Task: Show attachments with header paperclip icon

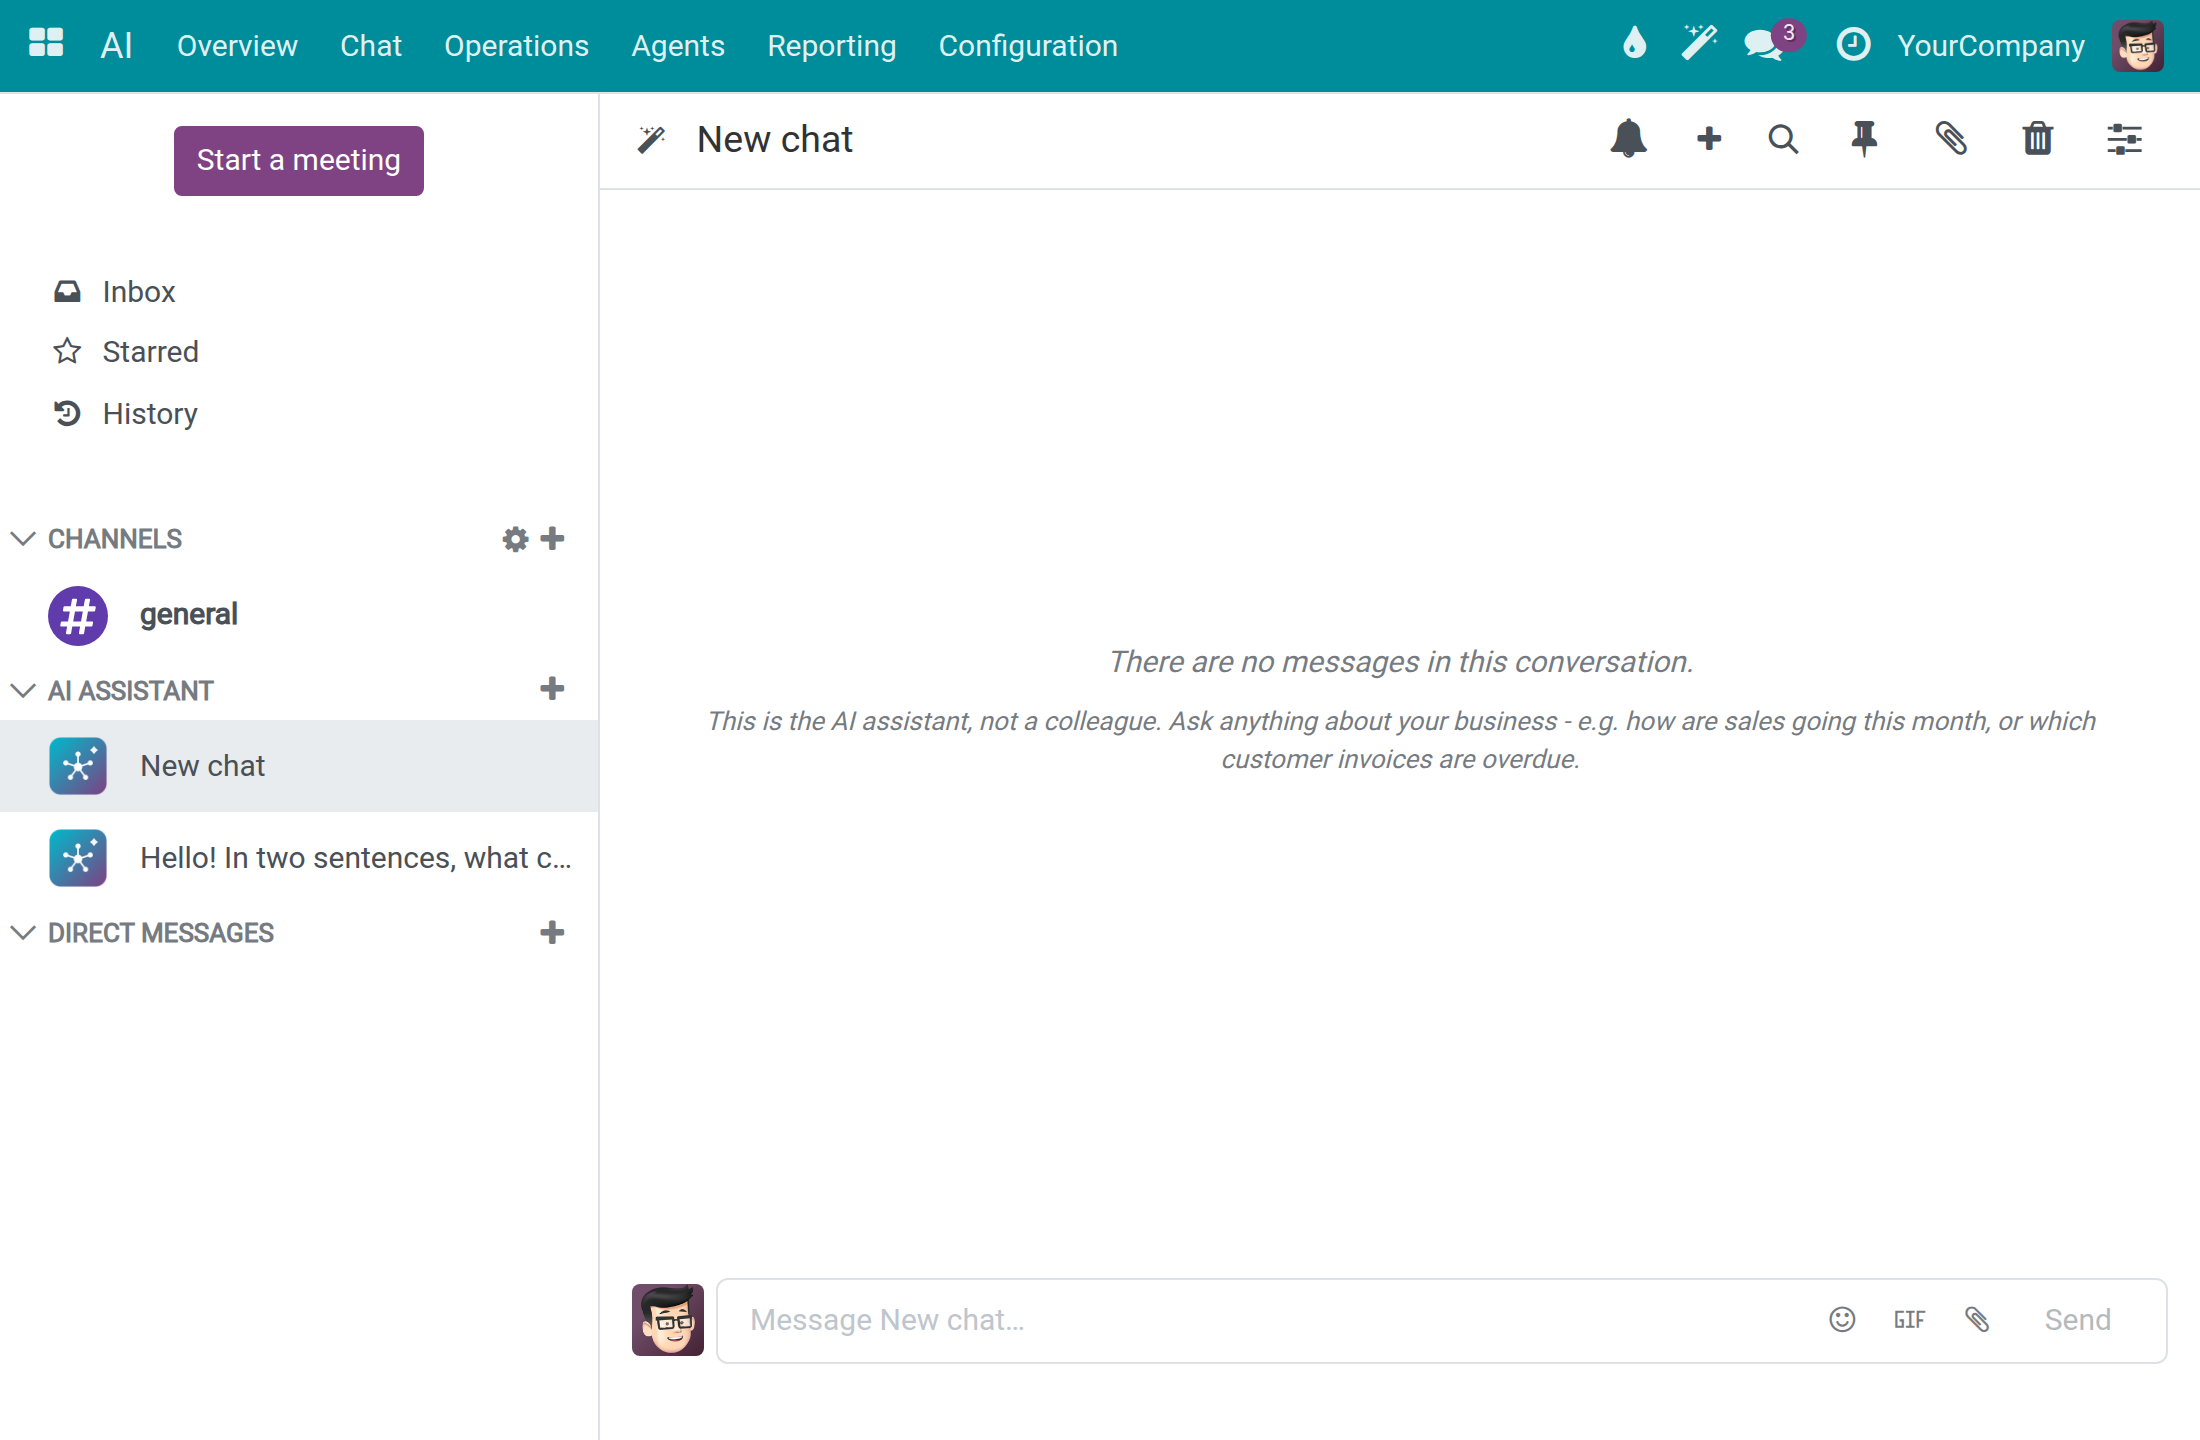Action: coord(1951,139)
